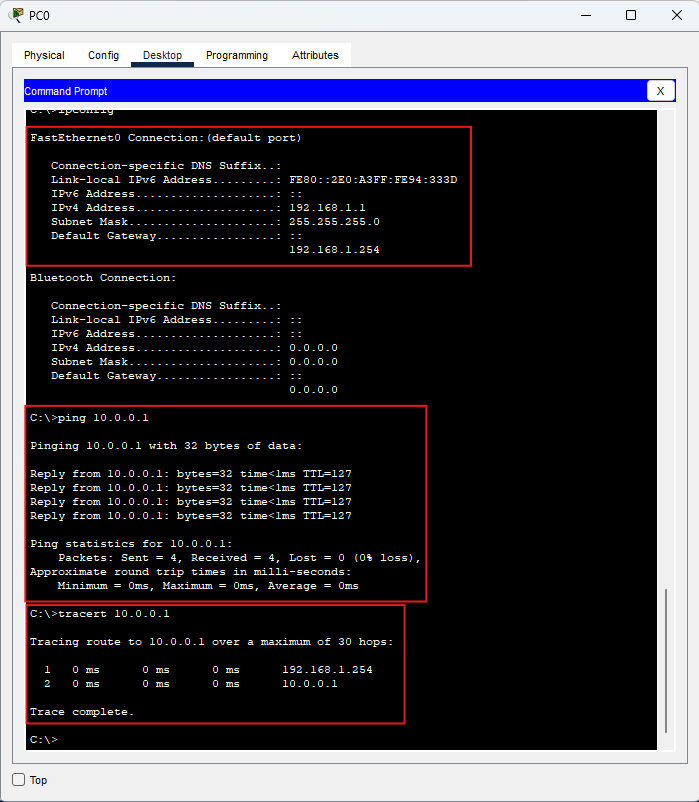
Task: Click the 'Bluetooth Connection:' heading
Action: [103, 278]
